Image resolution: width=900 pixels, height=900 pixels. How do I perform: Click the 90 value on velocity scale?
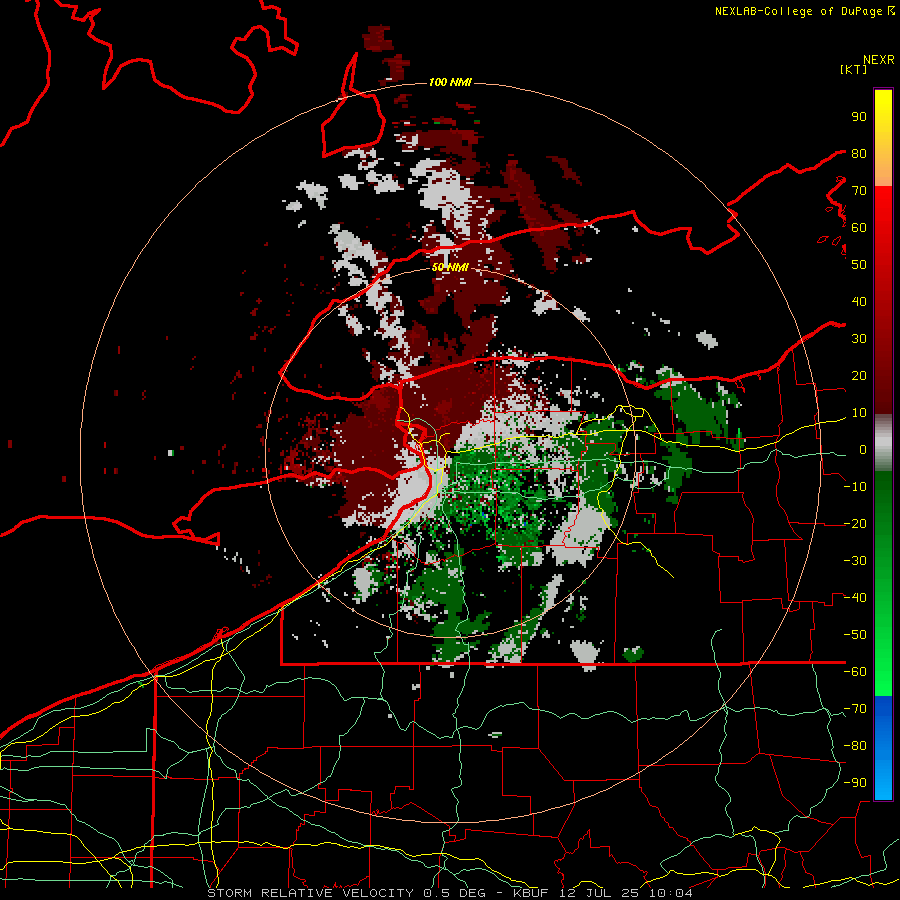pos(859,117)
